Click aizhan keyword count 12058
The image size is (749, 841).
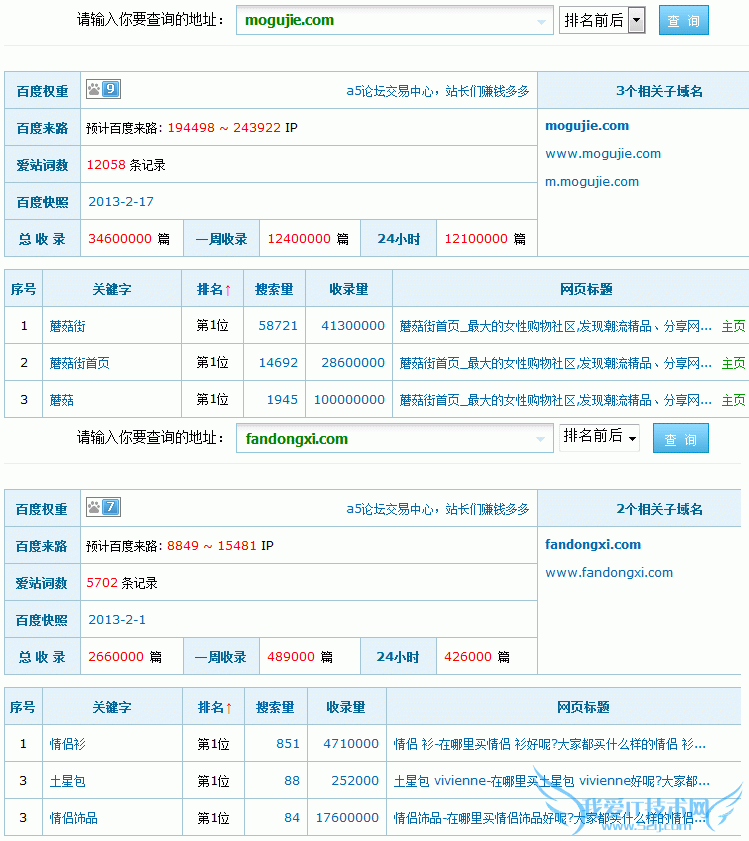[106, 165]
